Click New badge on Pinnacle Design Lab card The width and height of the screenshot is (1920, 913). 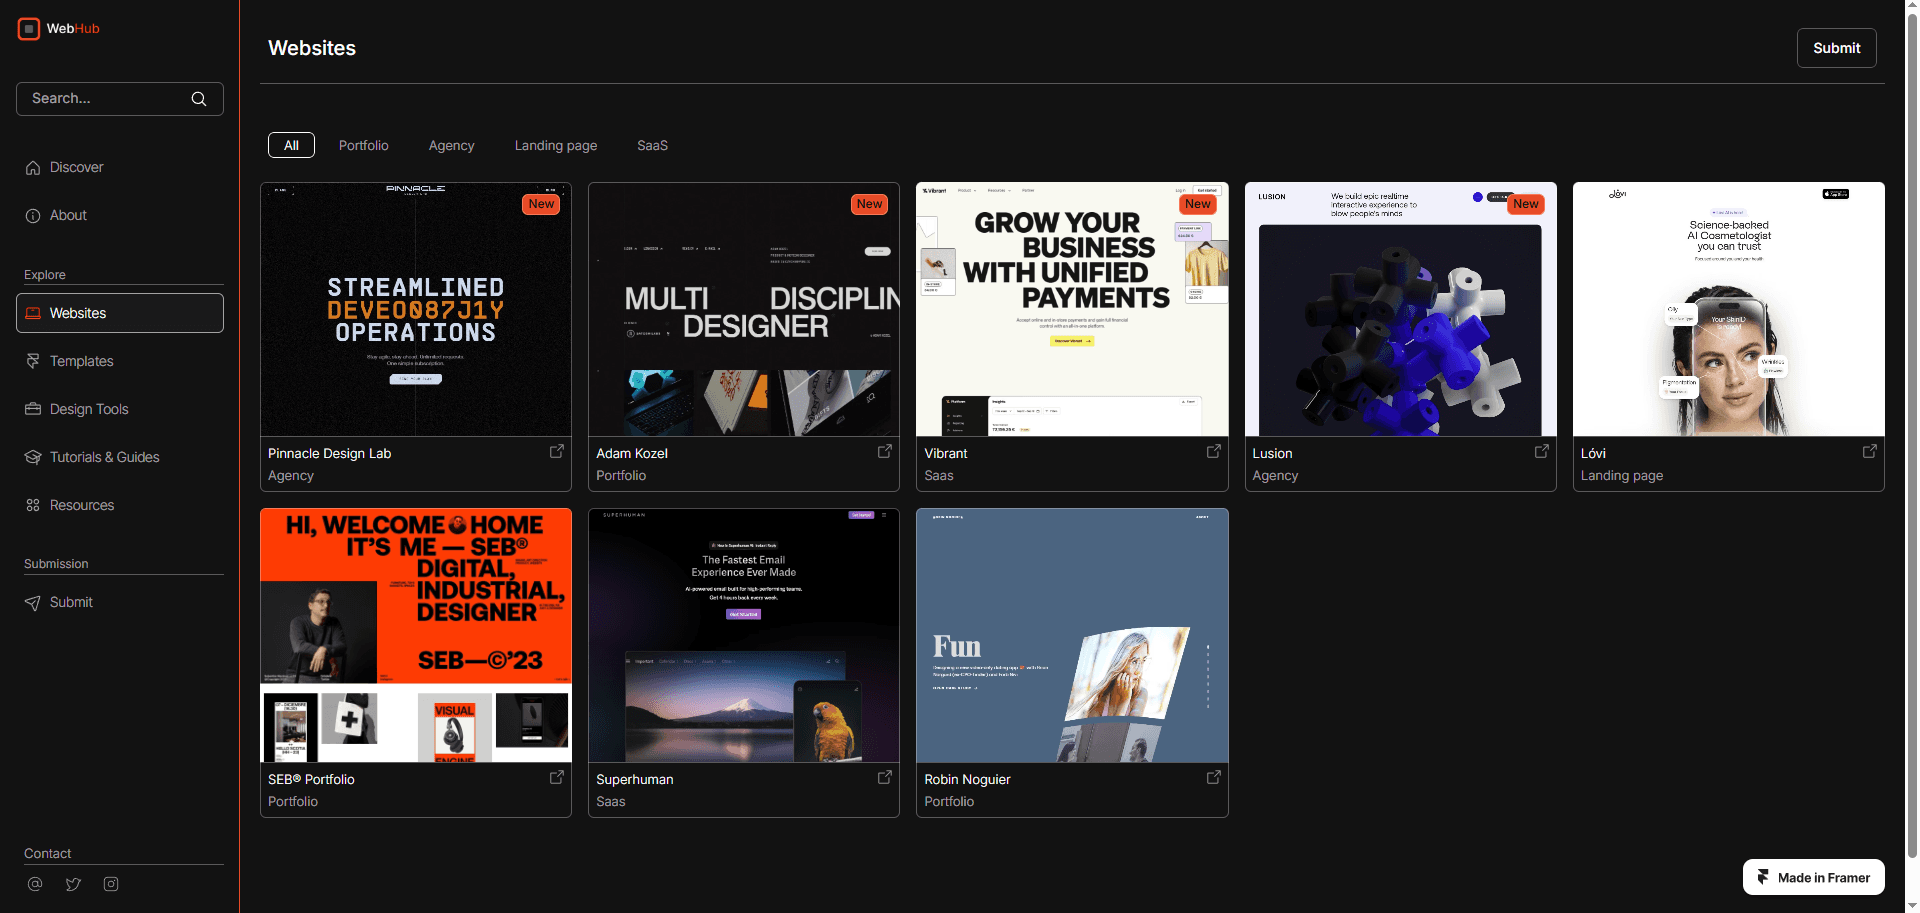541,204
